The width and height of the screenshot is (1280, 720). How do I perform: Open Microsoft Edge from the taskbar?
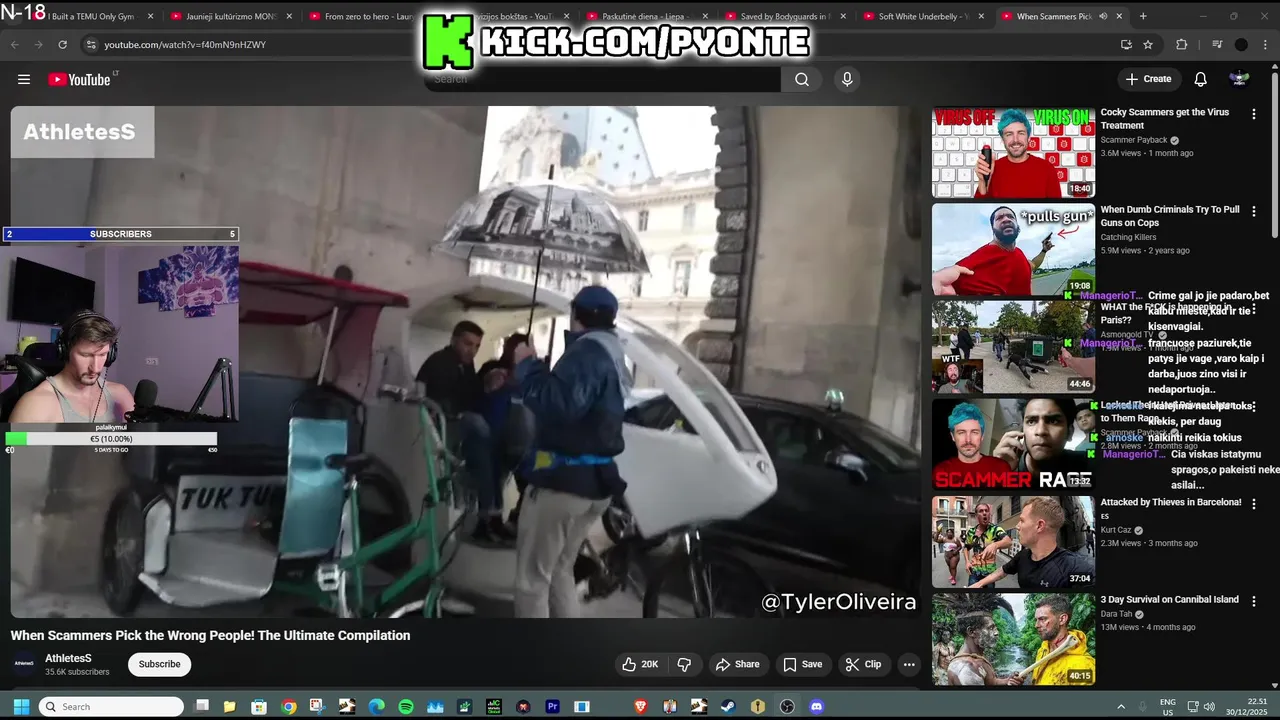[376, 706]
